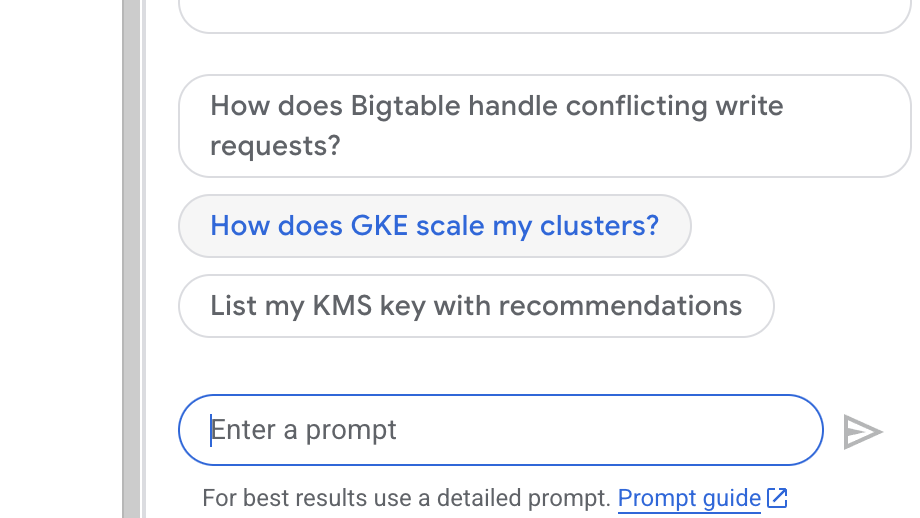
Task: Click the external link icon beside Prompt guide
Action: click(x=777, y=497)
